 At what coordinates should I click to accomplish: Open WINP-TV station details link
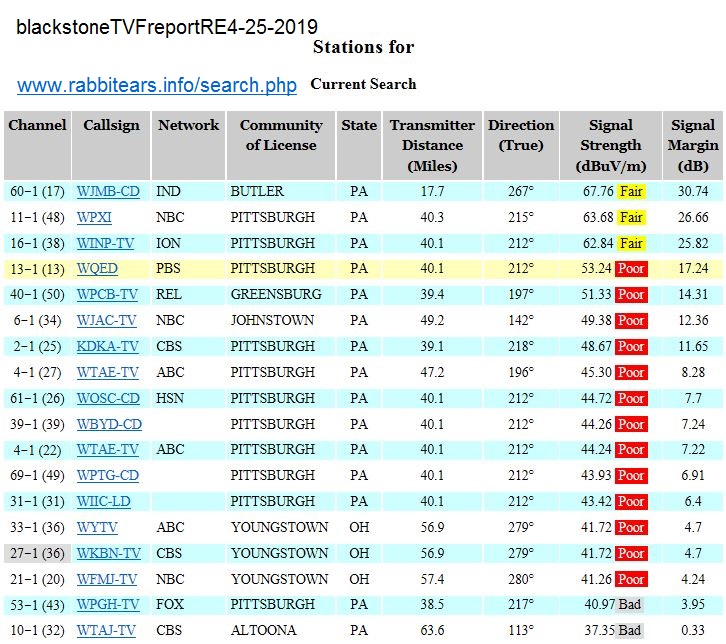click(x=106, y=243)
